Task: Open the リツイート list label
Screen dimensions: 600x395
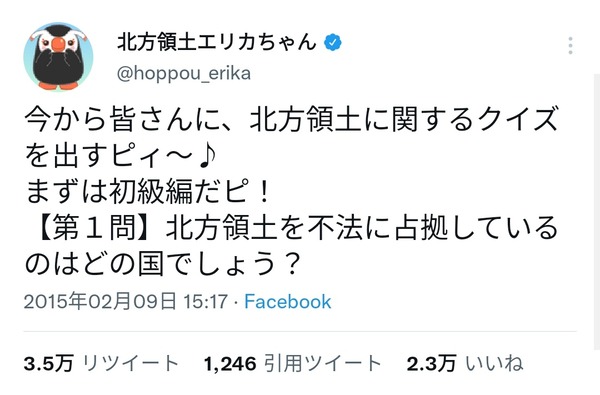Action: tap(130, 363)
